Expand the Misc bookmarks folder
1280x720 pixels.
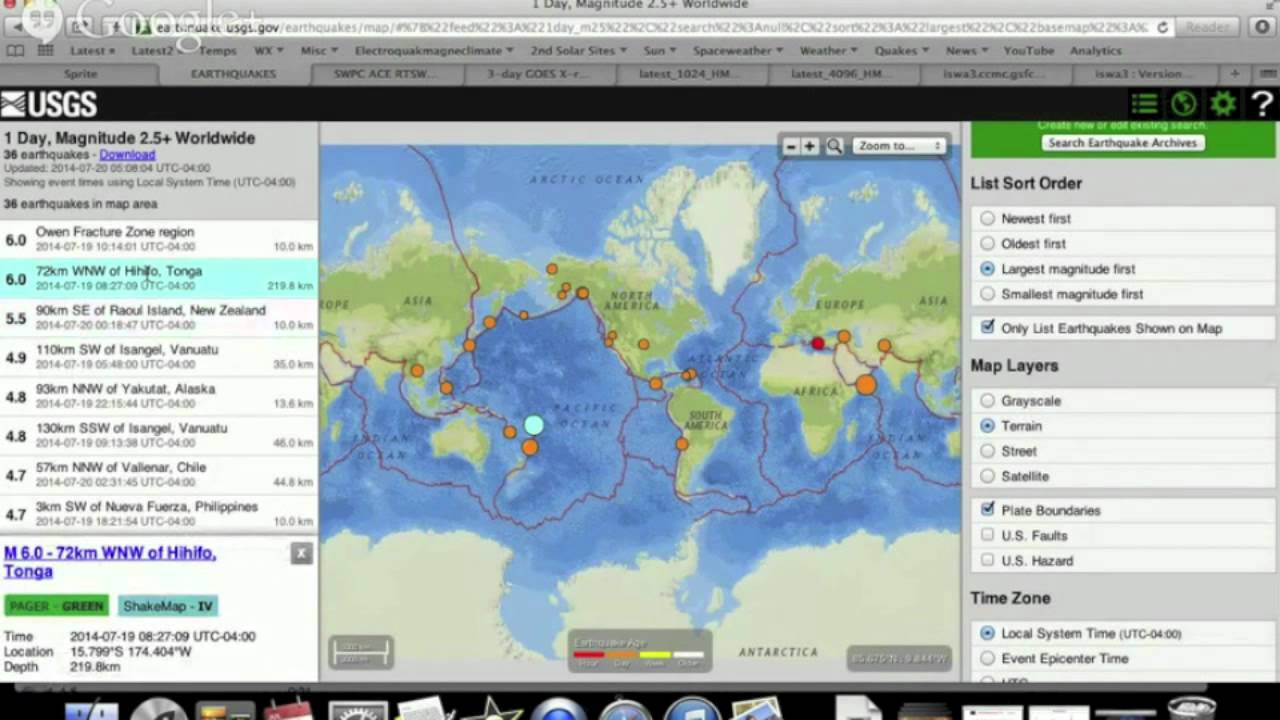point(319,51)
